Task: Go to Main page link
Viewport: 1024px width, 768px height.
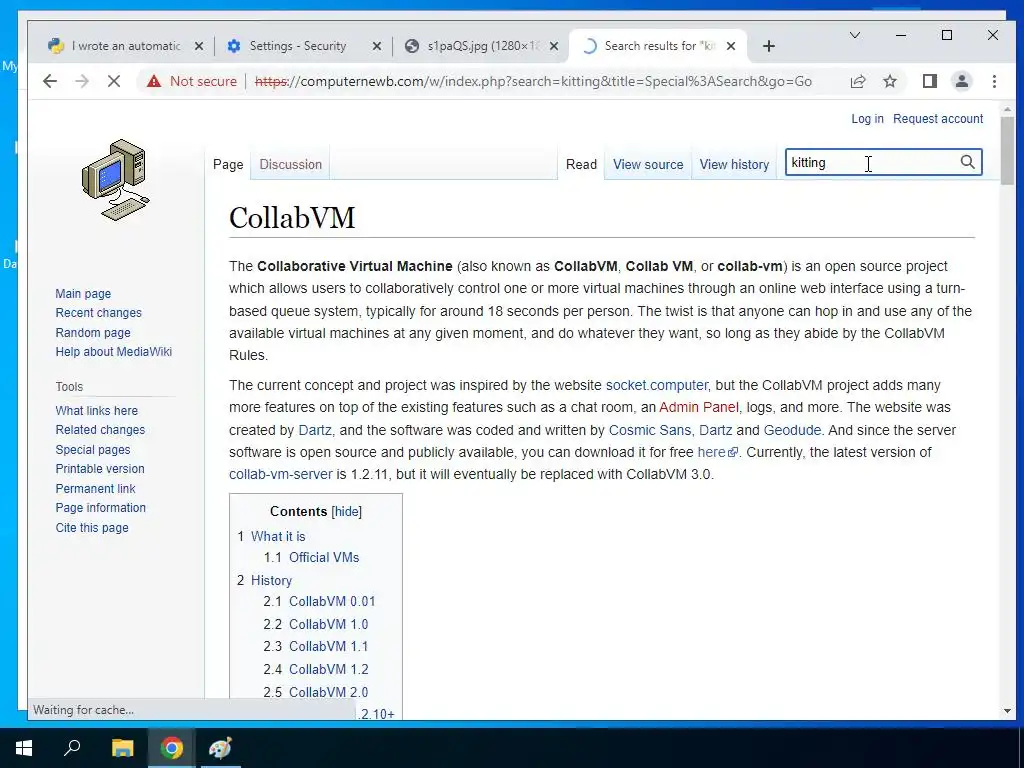Action: 83,294
